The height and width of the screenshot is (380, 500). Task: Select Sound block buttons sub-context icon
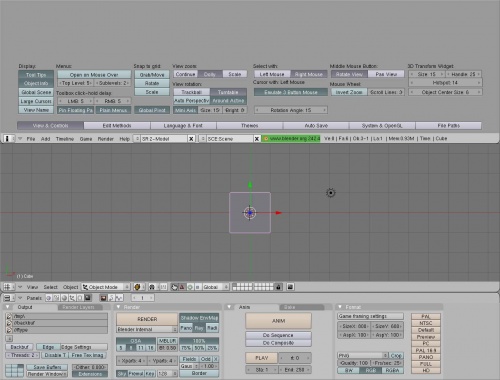pyautogui.click(x=119, y=298)
